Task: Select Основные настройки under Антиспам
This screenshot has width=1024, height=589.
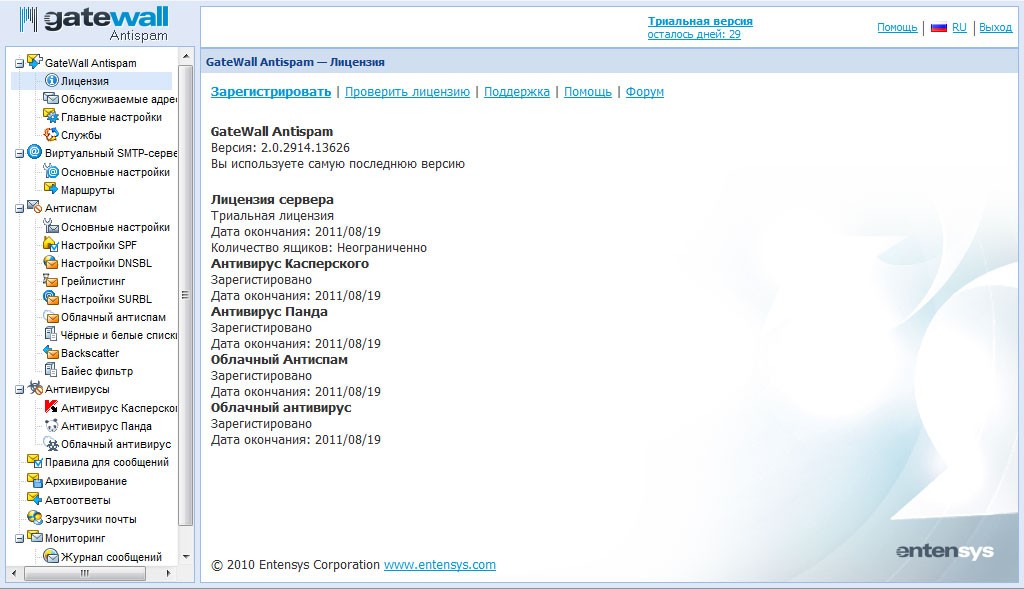Action: pyautogui.click(x=115, y=227)
